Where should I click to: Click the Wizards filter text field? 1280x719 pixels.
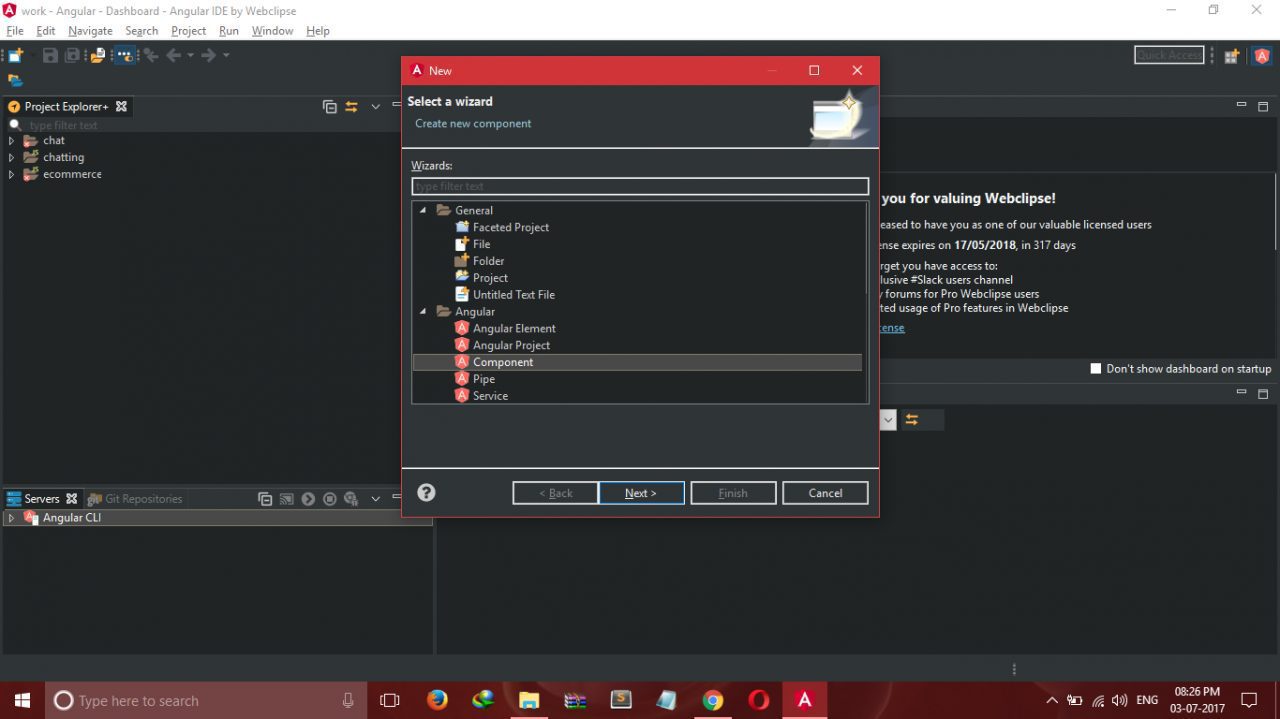[640, 187]
